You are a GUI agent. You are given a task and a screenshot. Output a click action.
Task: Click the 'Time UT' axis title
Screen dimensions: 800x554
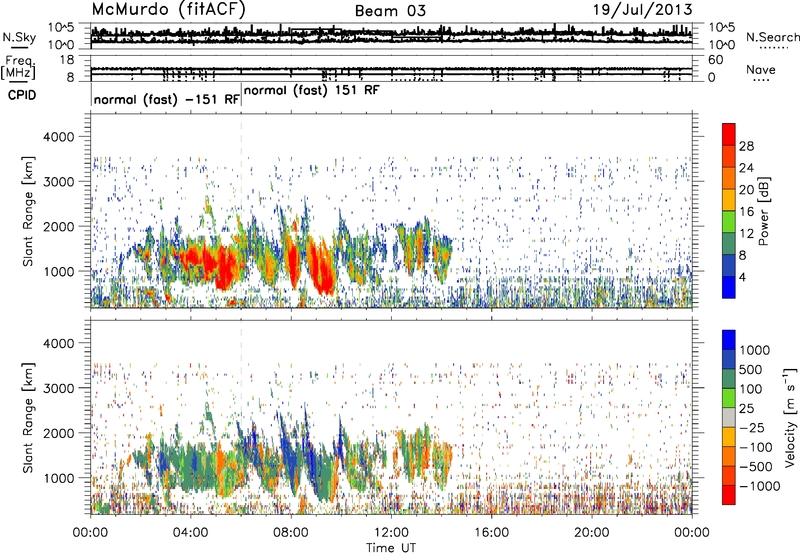click(x=391, y=548)
